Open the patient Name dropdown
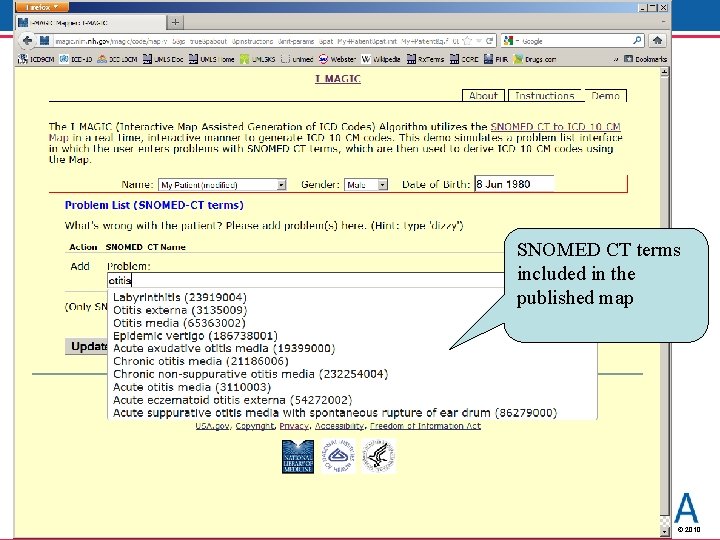The width and height of the screenshot is (720, 540). point(223,185)
